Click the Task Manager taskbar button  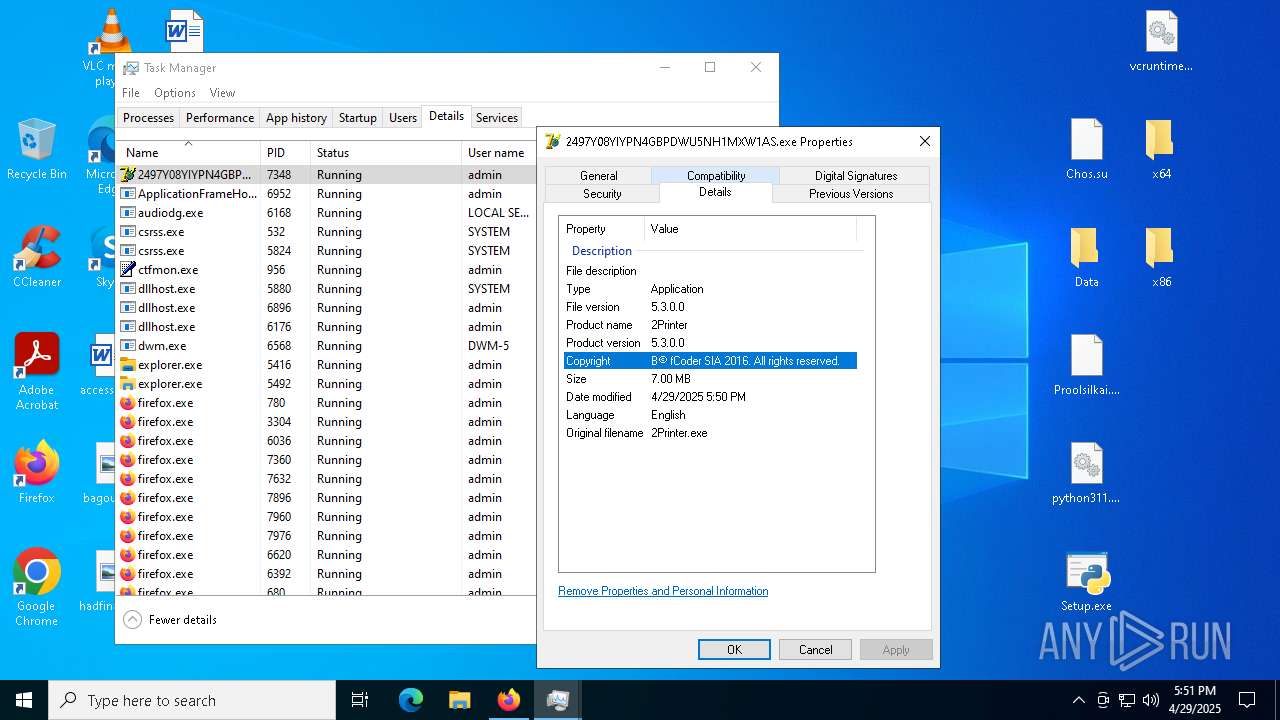[x=557, y=700]
